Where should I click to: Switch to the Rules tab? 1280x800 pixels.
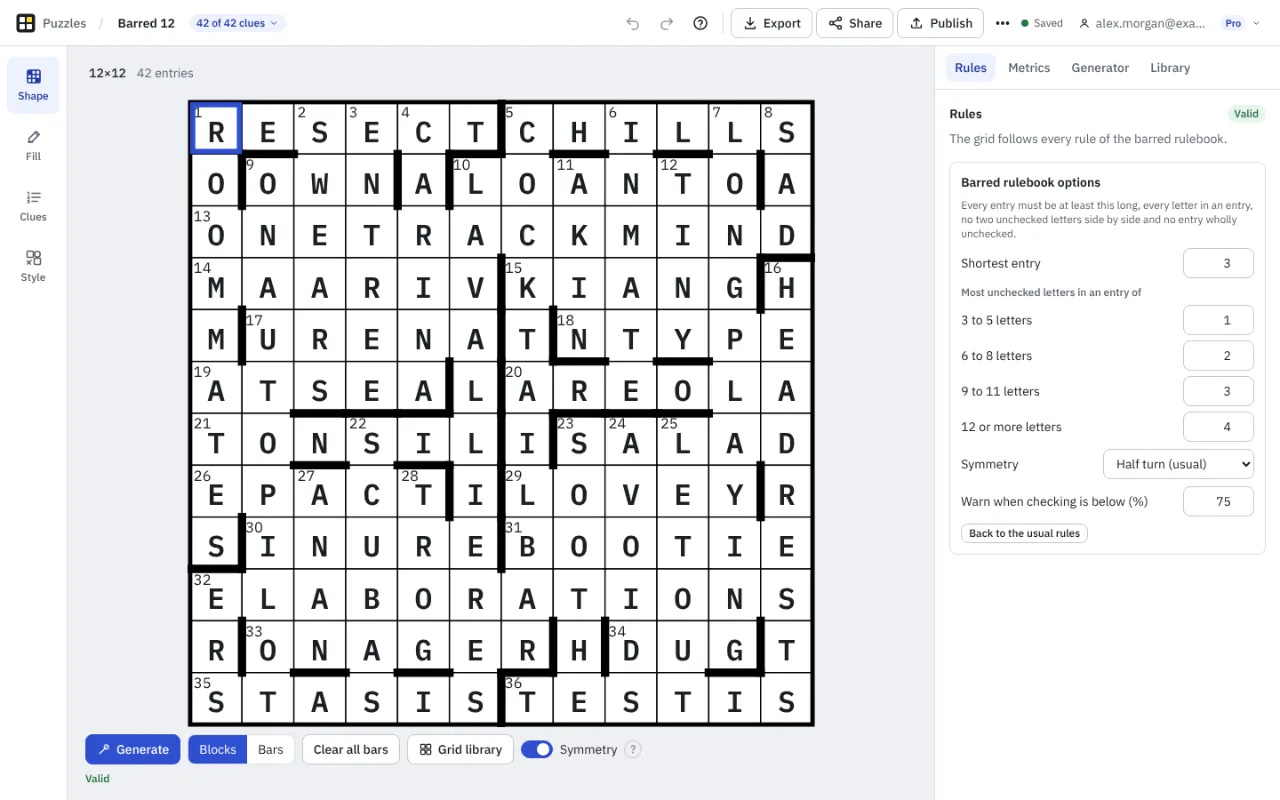(x=970, y=68)
